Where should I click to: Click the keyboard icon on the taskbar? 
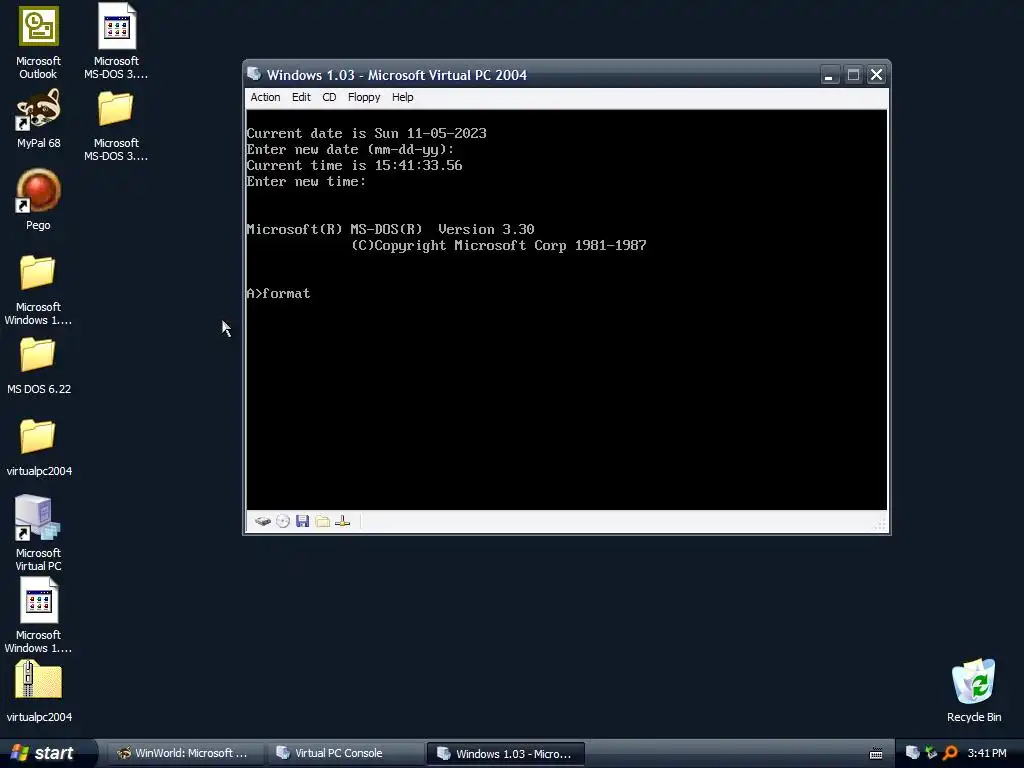[x=876, y=754]
